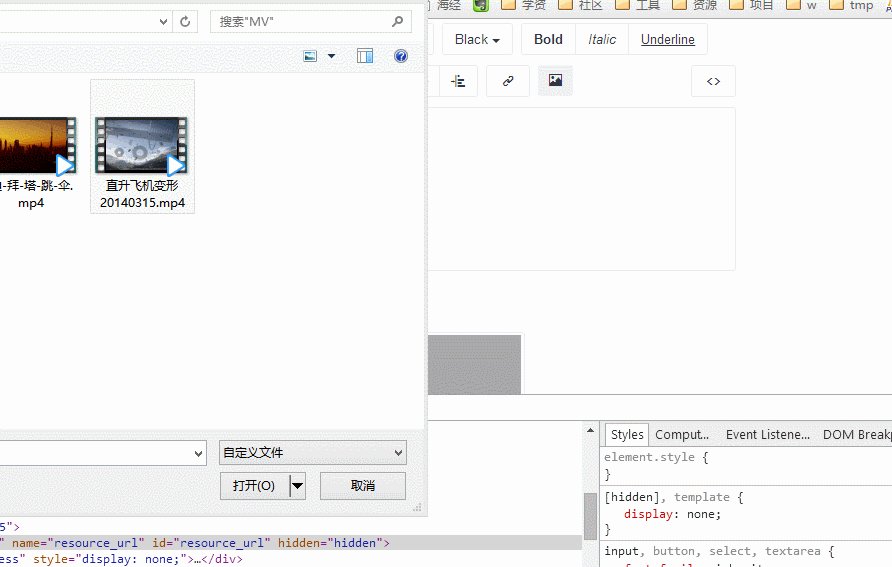892x567 pixels.
Task: Click the 打开(O) button
Action: click(254, 486)
